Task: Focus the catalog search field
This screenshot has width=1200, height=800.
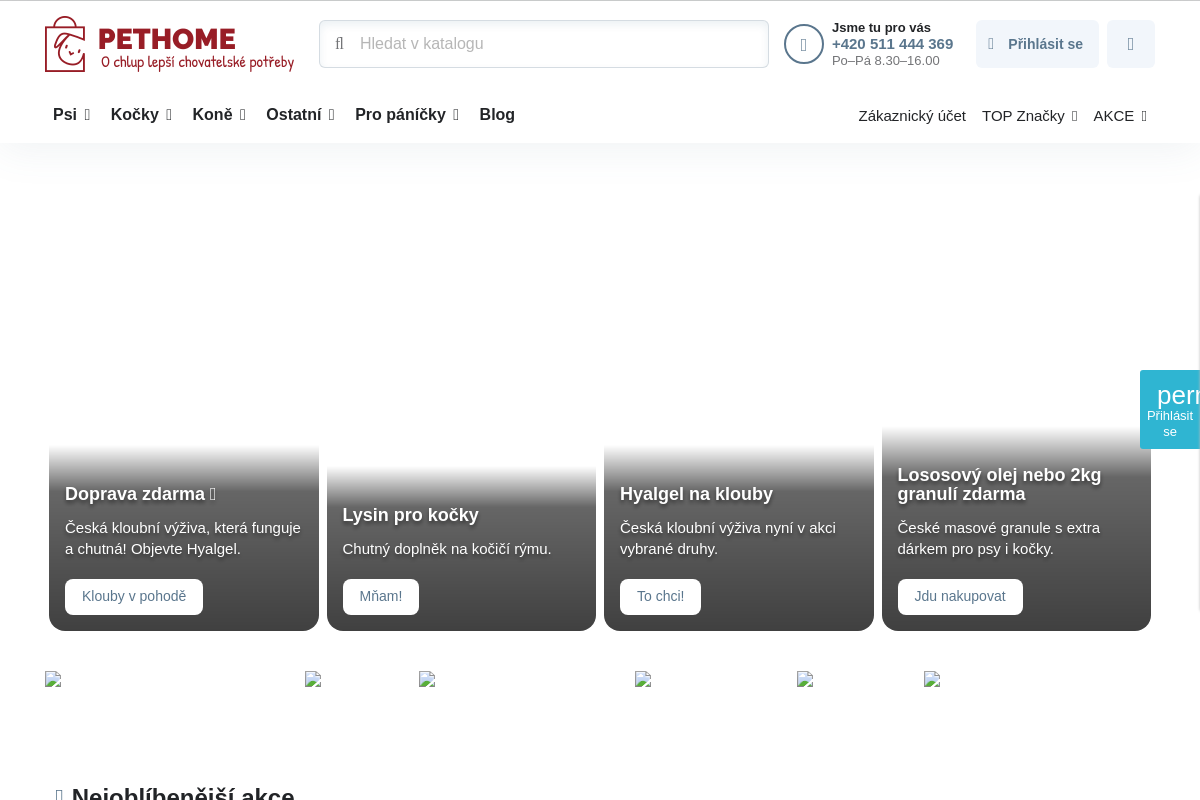Action: [544, 44]
